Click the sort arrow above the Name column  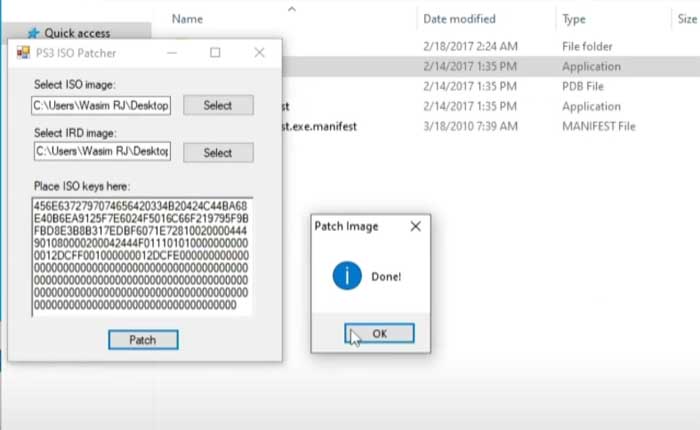[292, 8]
